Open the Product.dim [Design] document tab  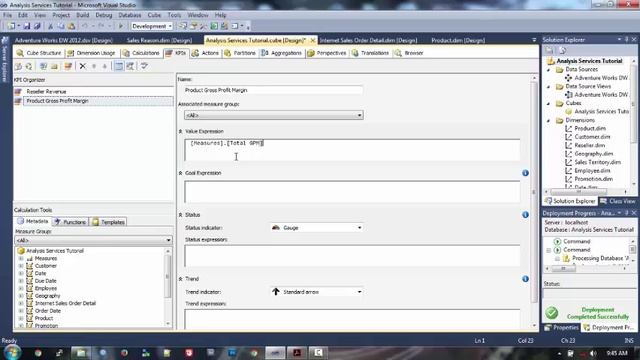click(x=458, y=40)
